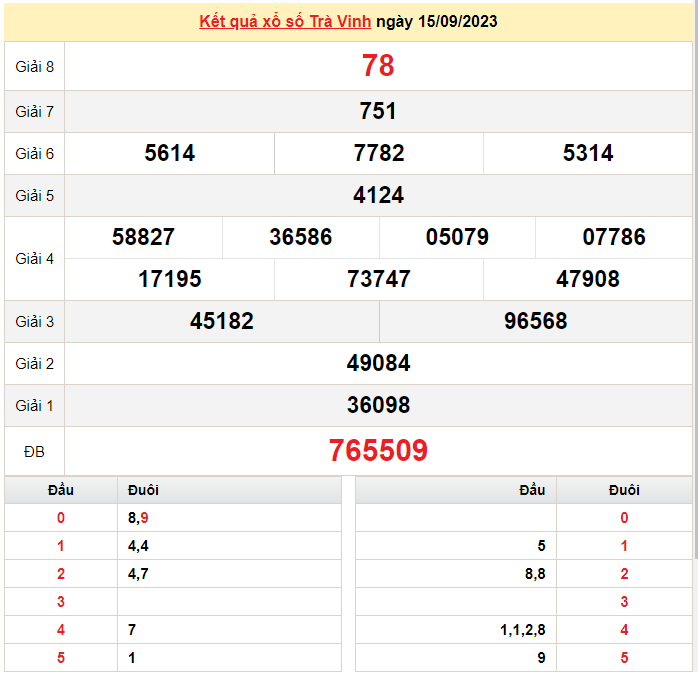Click the Giải 3 number 45182

(x=222, y=321)
